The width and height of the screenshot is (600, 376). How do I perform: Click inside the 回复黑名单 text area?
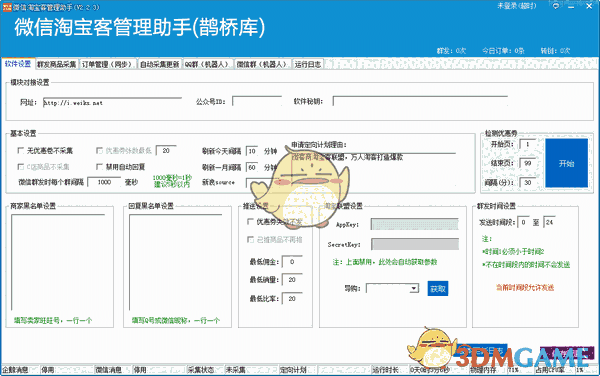pos(176,262)
